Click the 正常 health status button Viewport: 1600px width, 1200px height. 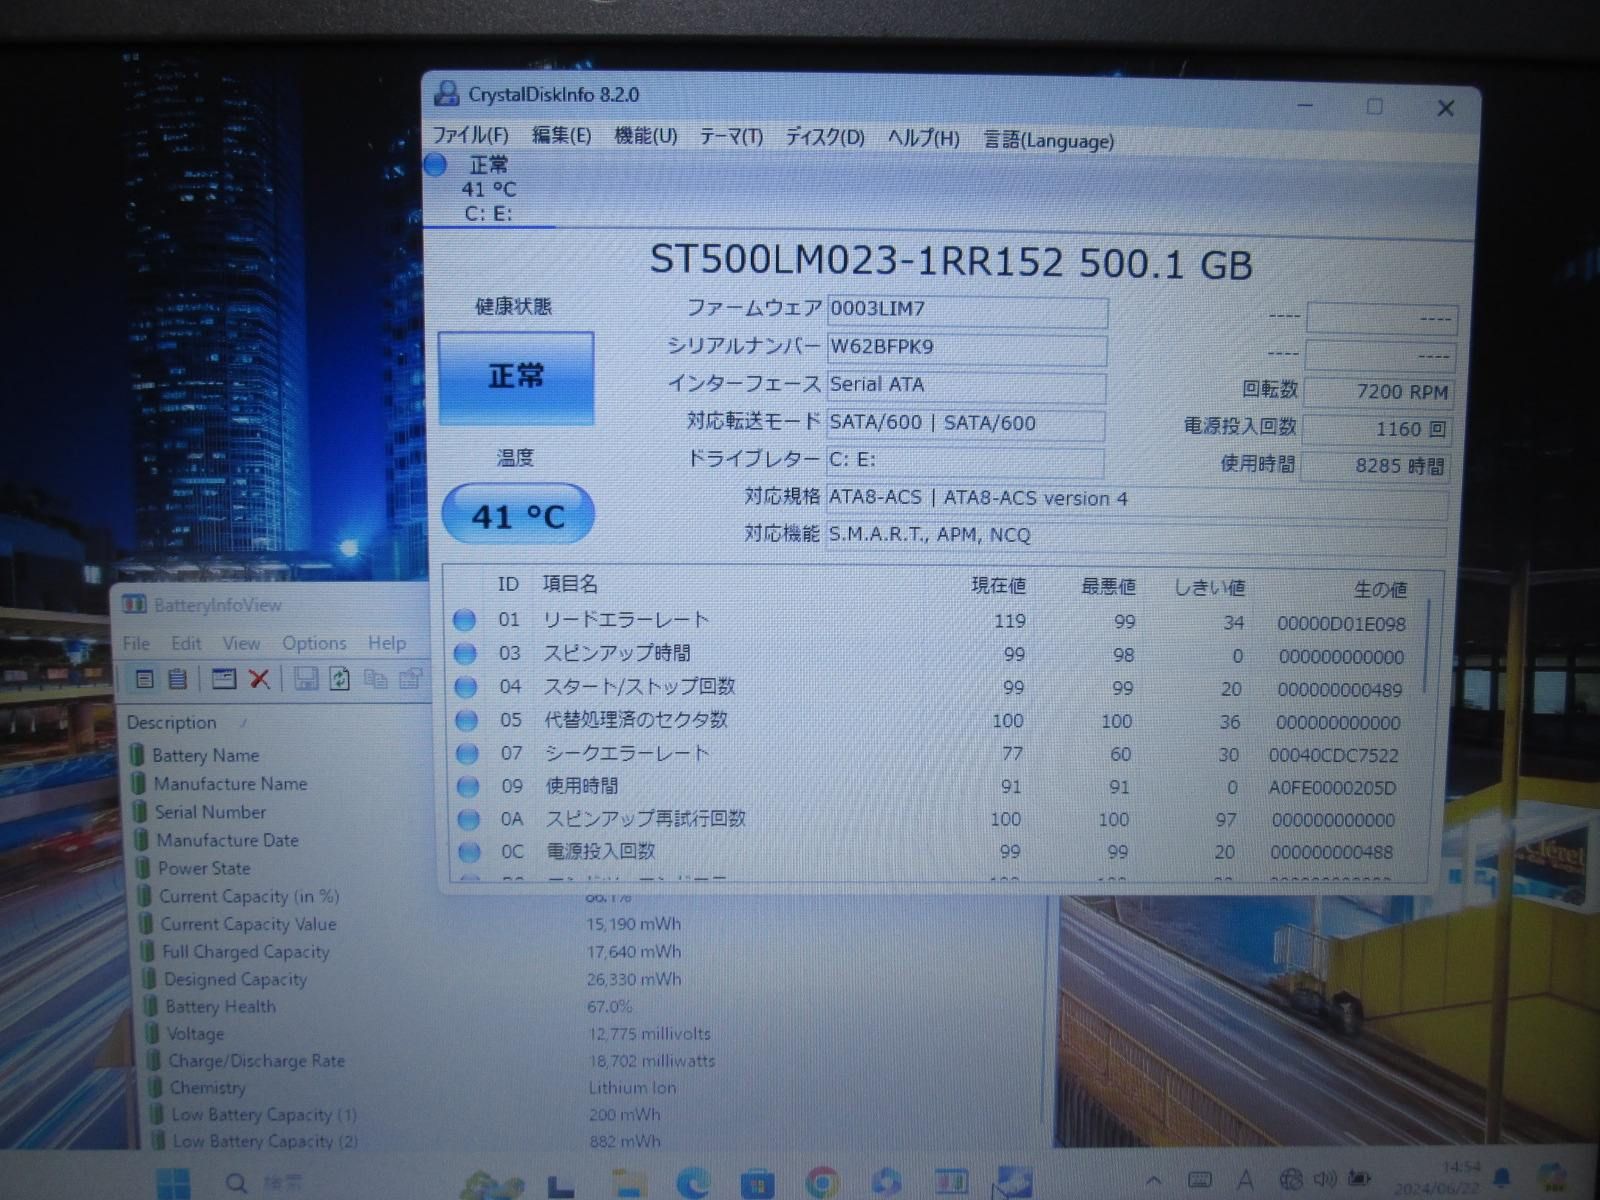[516, 377]
